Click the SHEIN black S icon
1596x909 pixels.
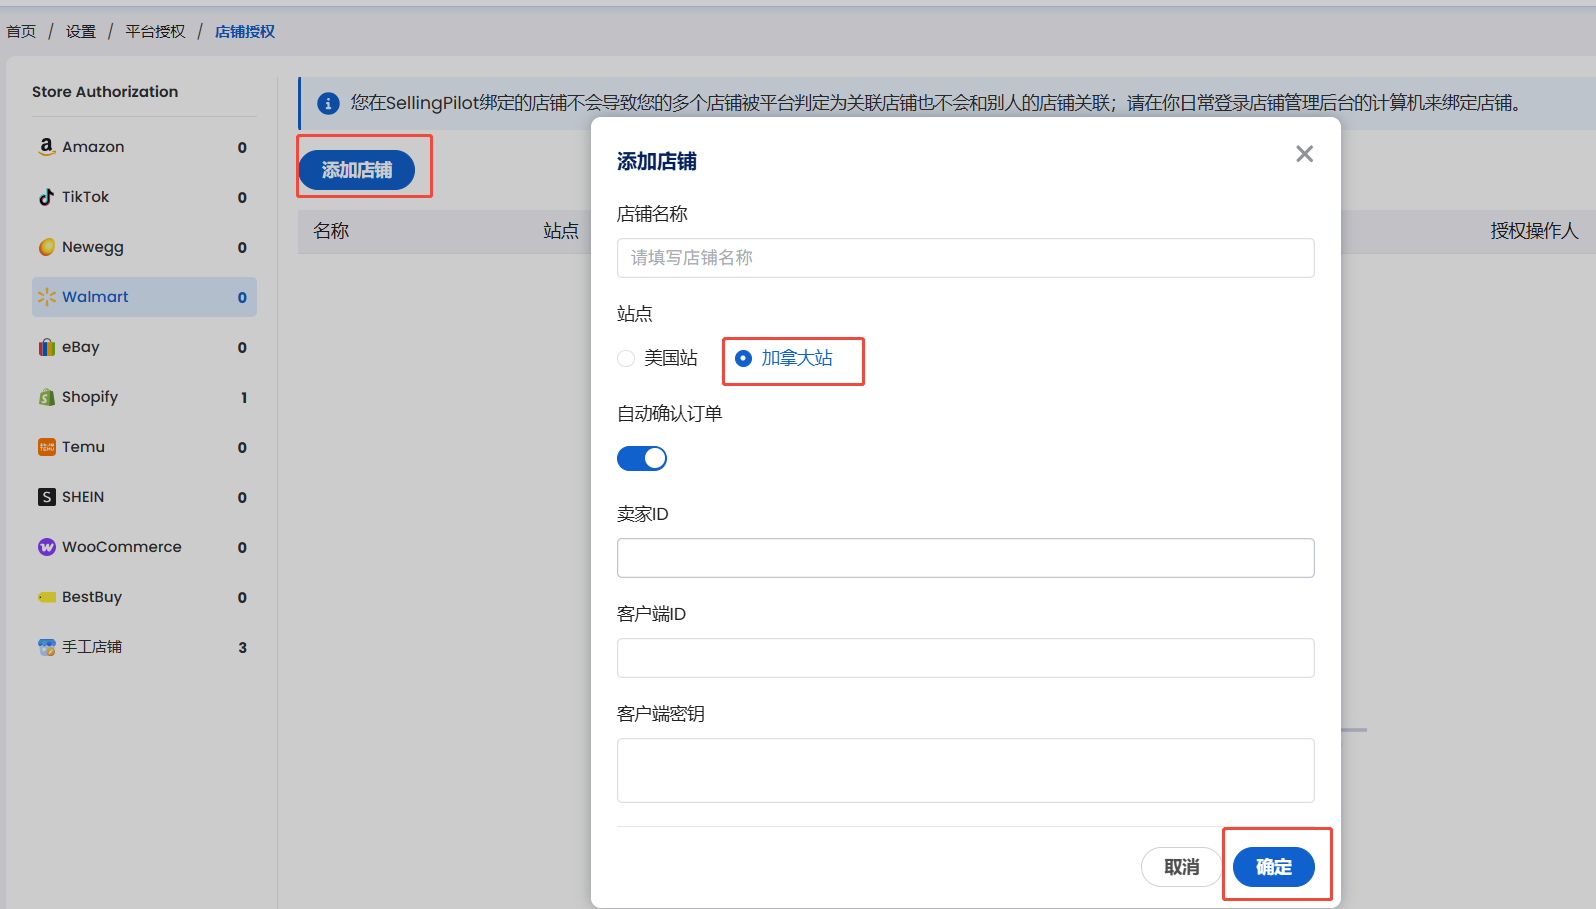tap(46, 497)
